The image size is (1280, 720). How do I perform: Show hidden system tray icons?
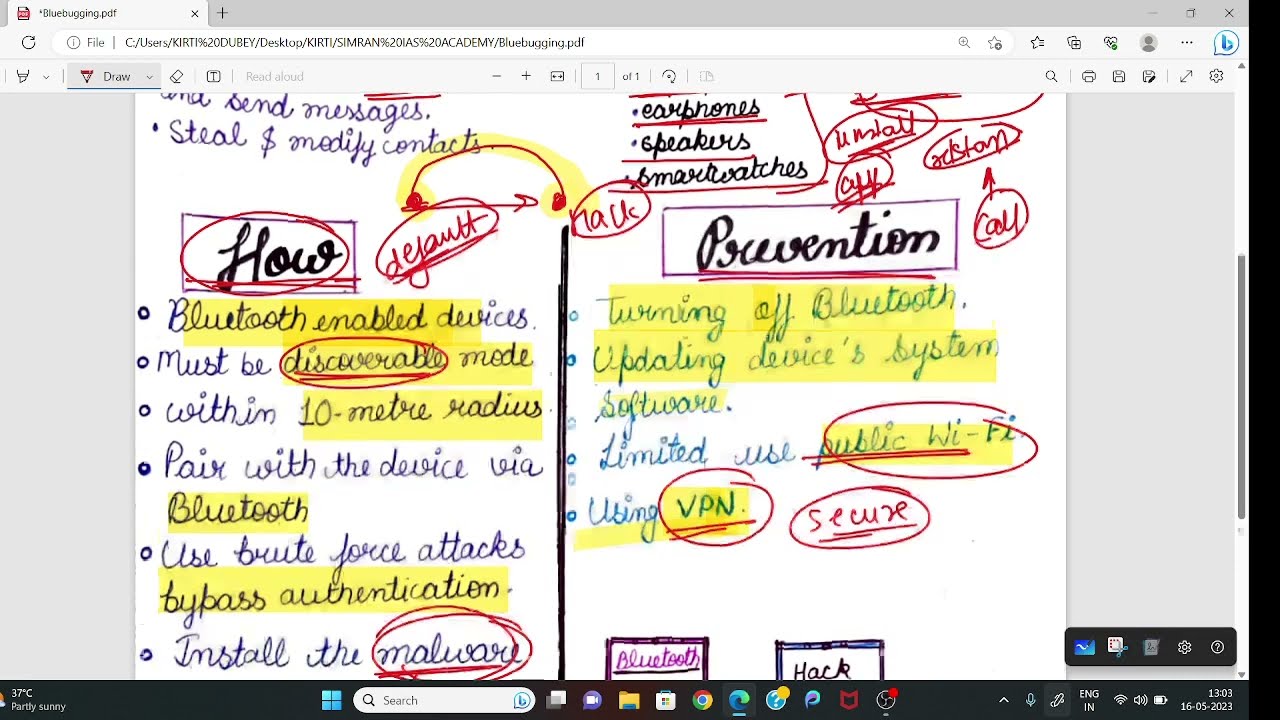pos(1004,700)
